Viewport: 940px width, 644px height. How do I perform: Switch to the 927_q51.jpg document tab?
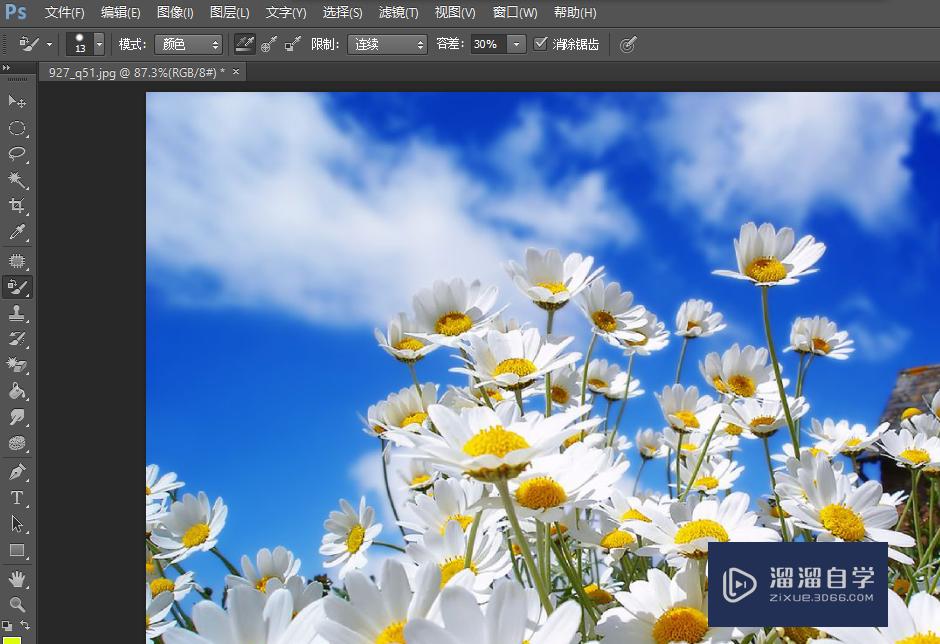coord(137,72)
